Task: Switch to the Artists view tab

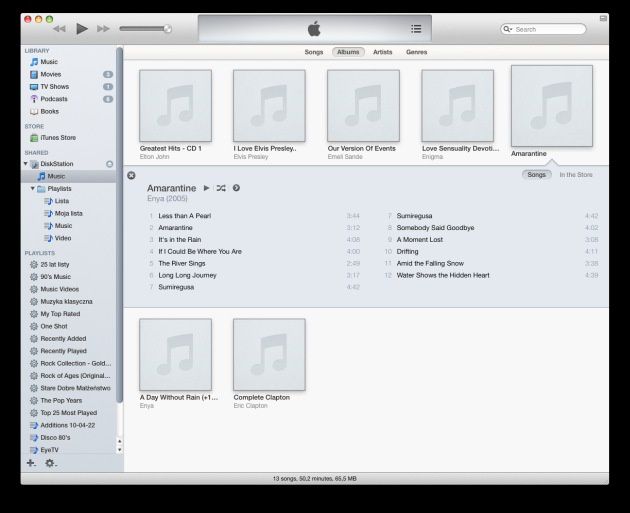Action: tap(382, 52)
